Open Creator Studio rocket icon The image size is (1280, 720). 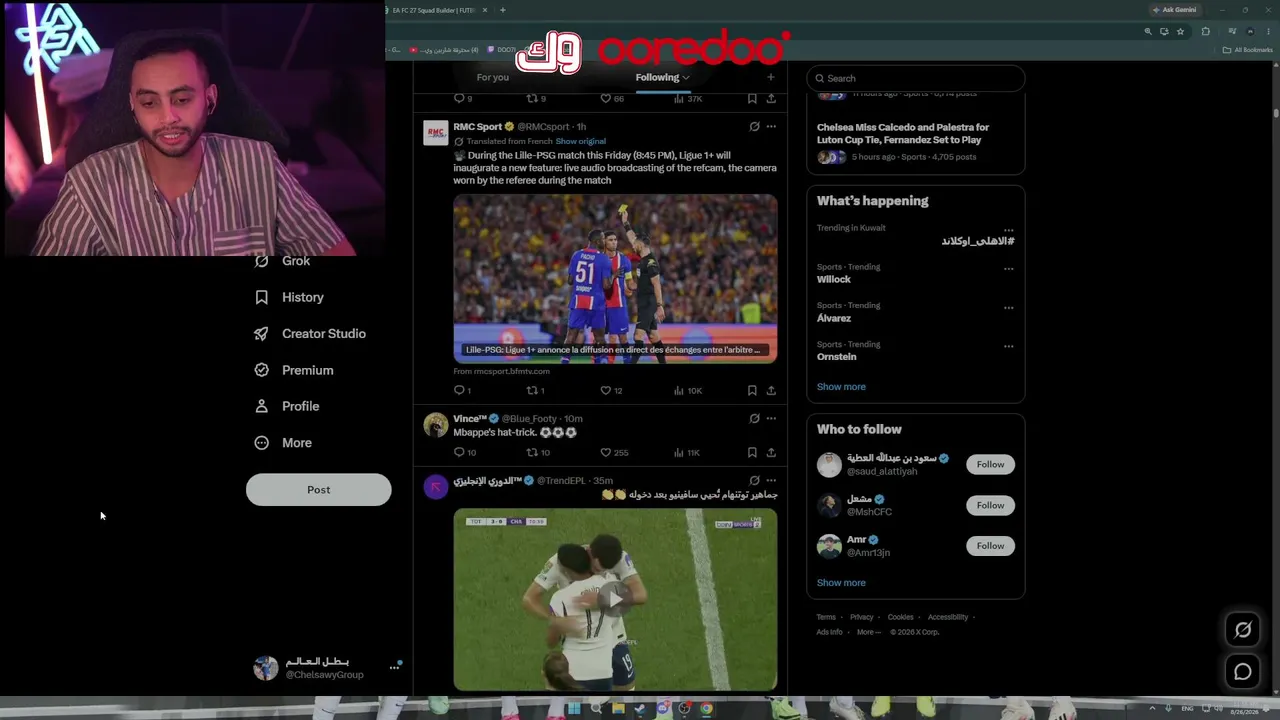click(x=262, y=334)
